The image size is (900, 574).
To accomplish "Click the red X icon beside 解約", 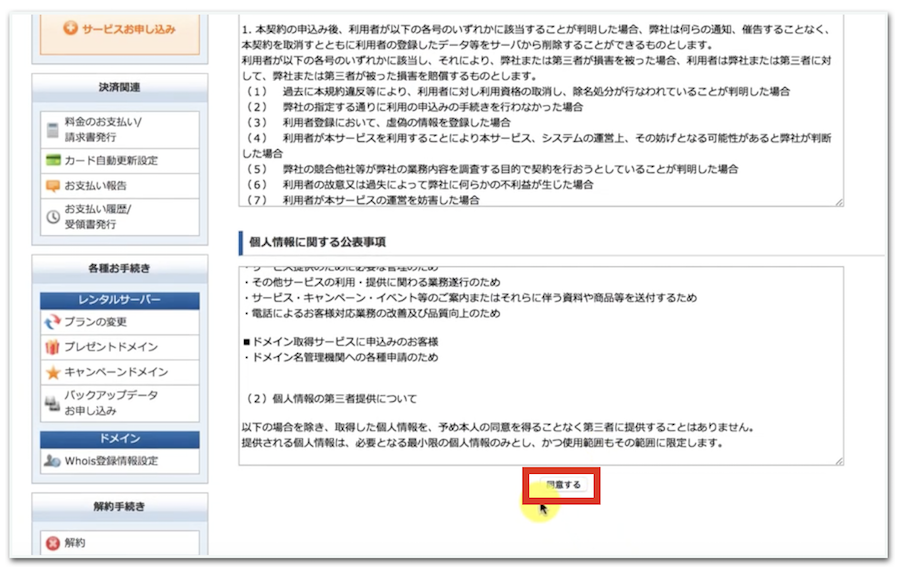I will click(x=53, y=543).
